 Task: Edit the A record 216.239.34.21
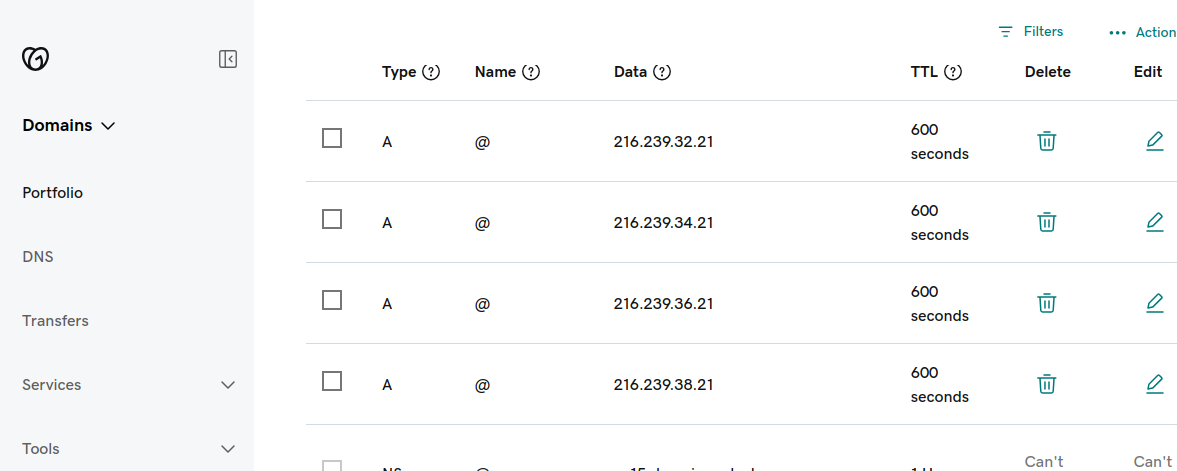1155,222
